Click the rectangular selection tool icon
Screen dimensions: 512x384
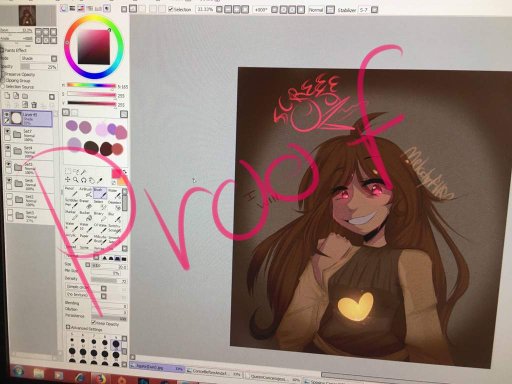coord(68,171)
